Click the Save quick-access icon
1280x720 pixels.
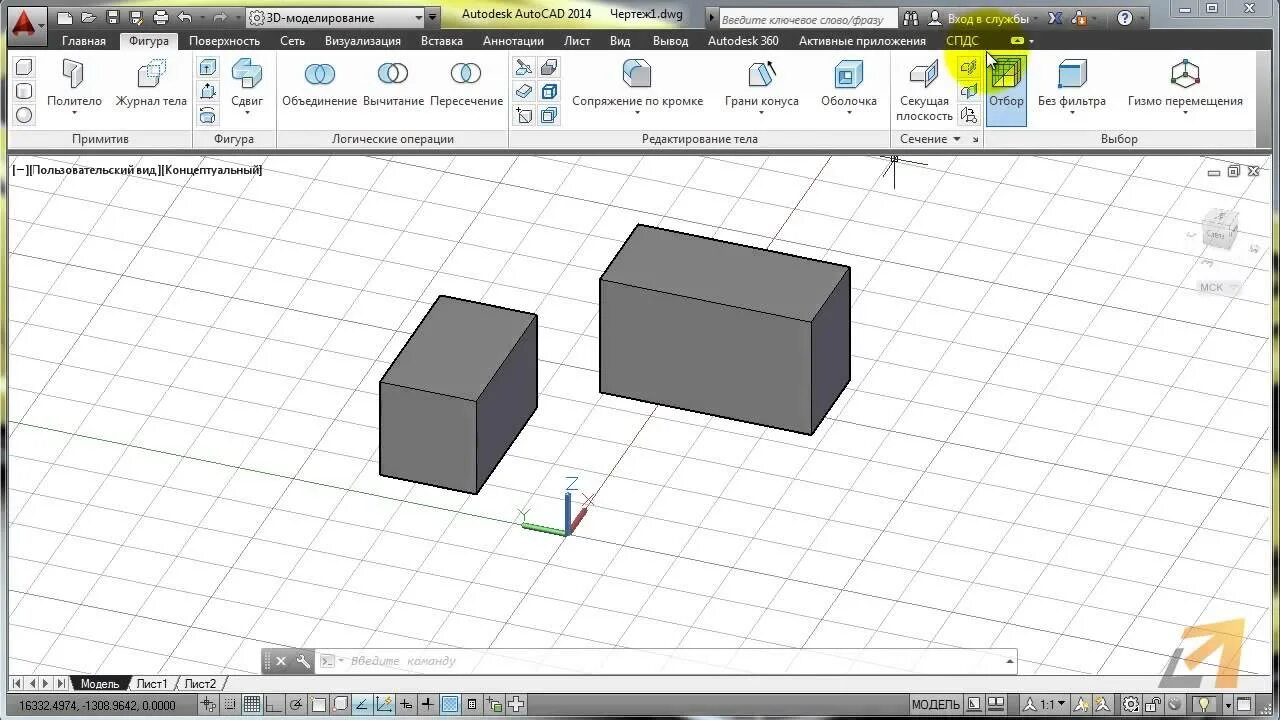point(112,17)
